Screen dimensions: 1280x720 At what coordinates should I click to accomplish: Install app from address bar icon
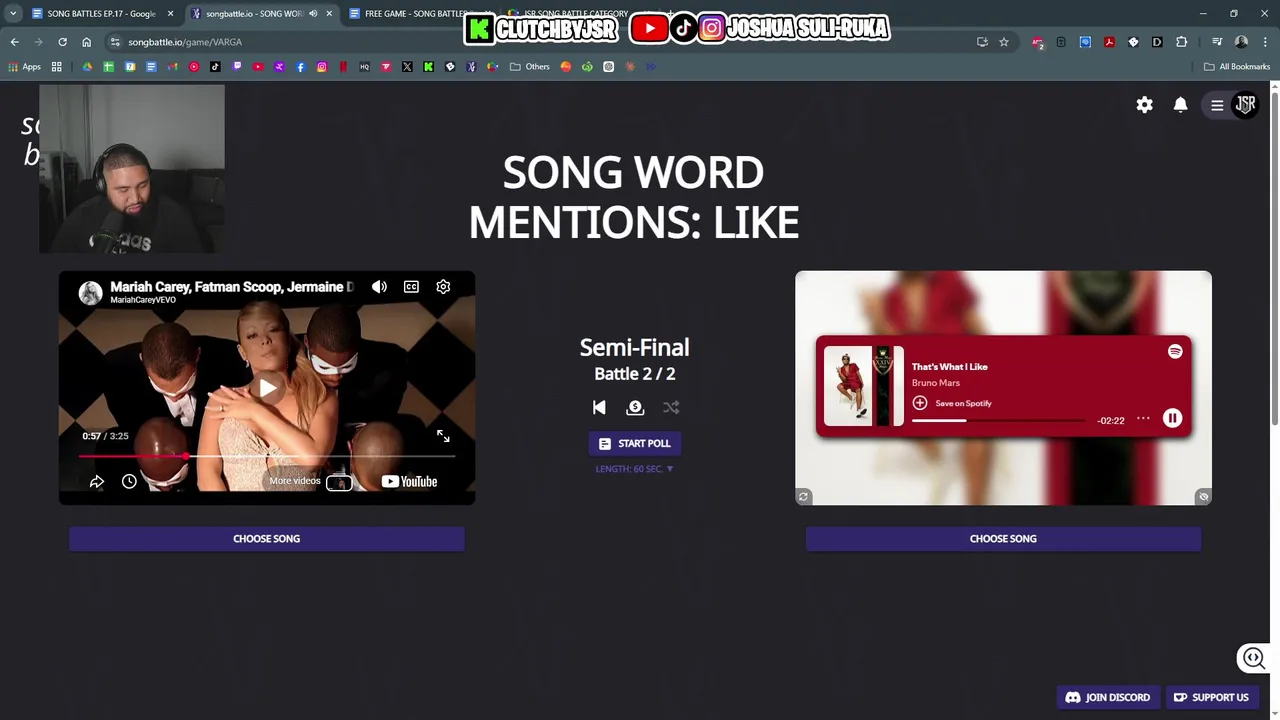982,42
